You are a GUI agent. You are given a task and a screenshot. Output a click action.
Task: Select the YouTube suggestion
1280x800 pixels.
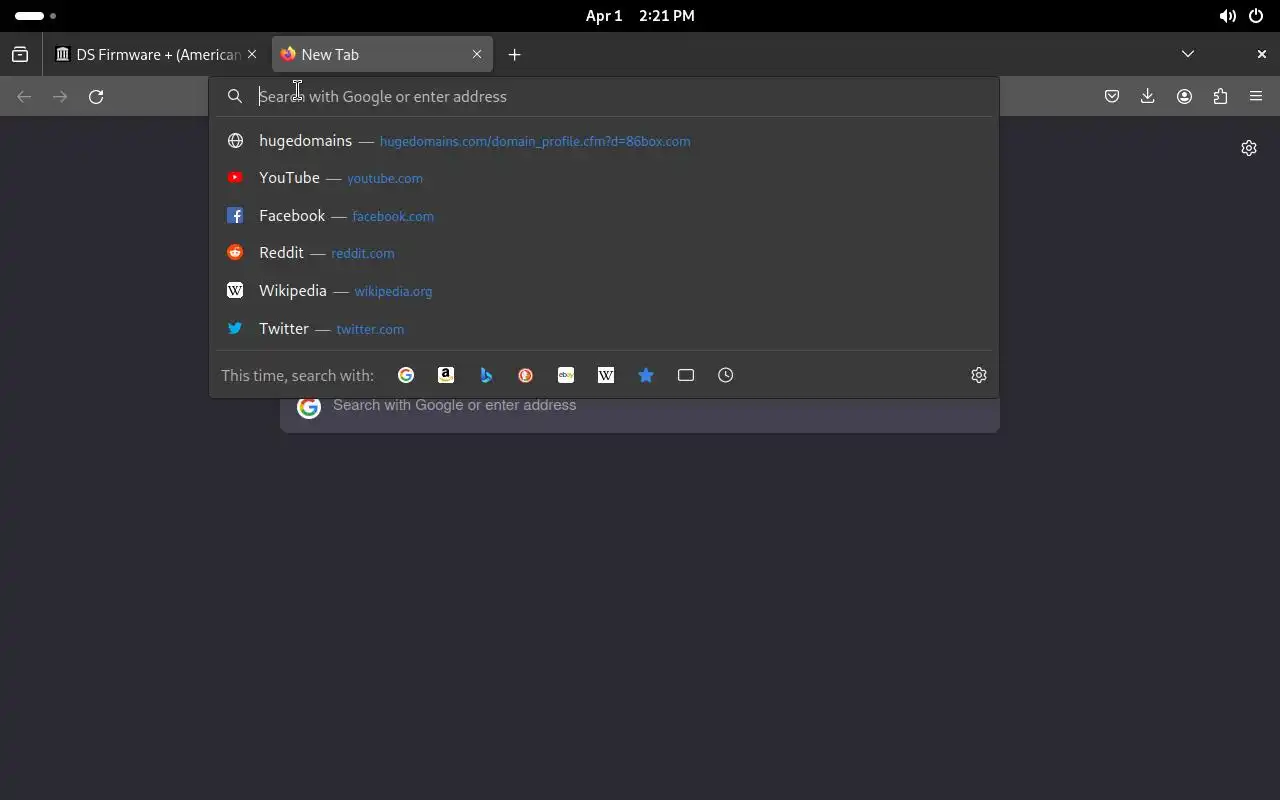click(x=604, y=178)
